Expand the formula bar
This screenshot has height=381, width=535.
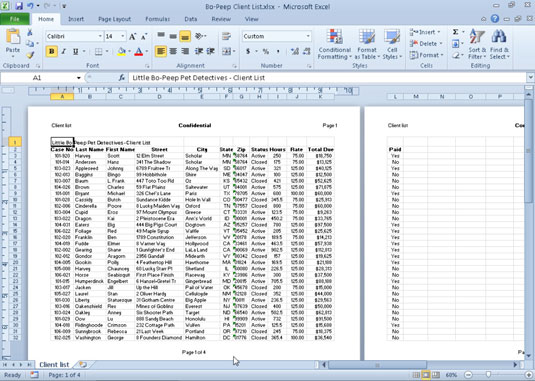[x=531, y=78]
